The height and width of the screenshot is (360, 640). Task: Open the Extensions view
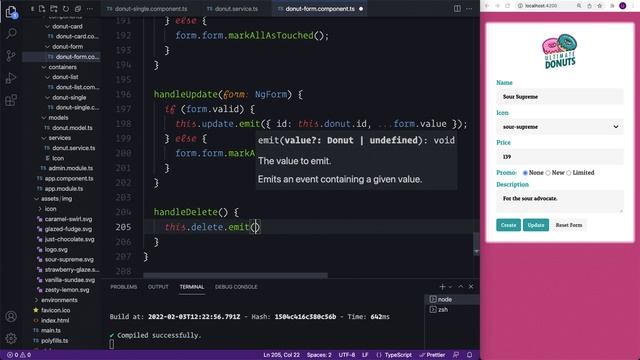pyautogui.click(x=11, y=100)
